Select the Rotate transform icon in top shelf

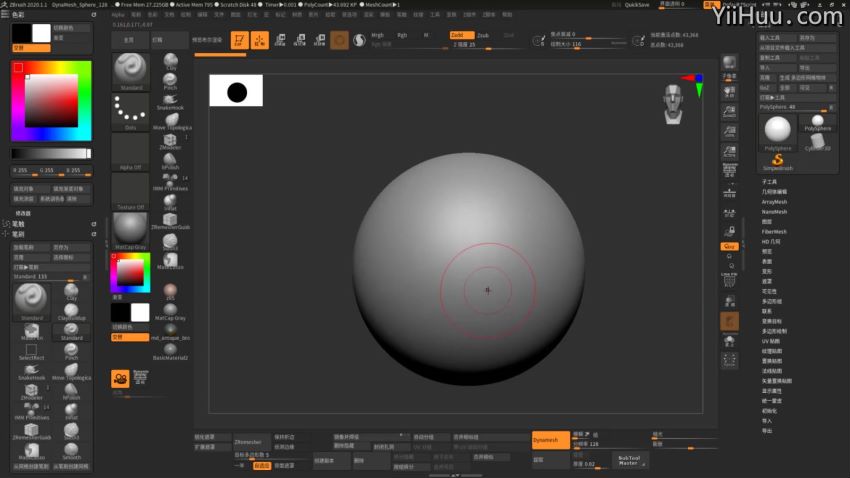click(320, 40)
